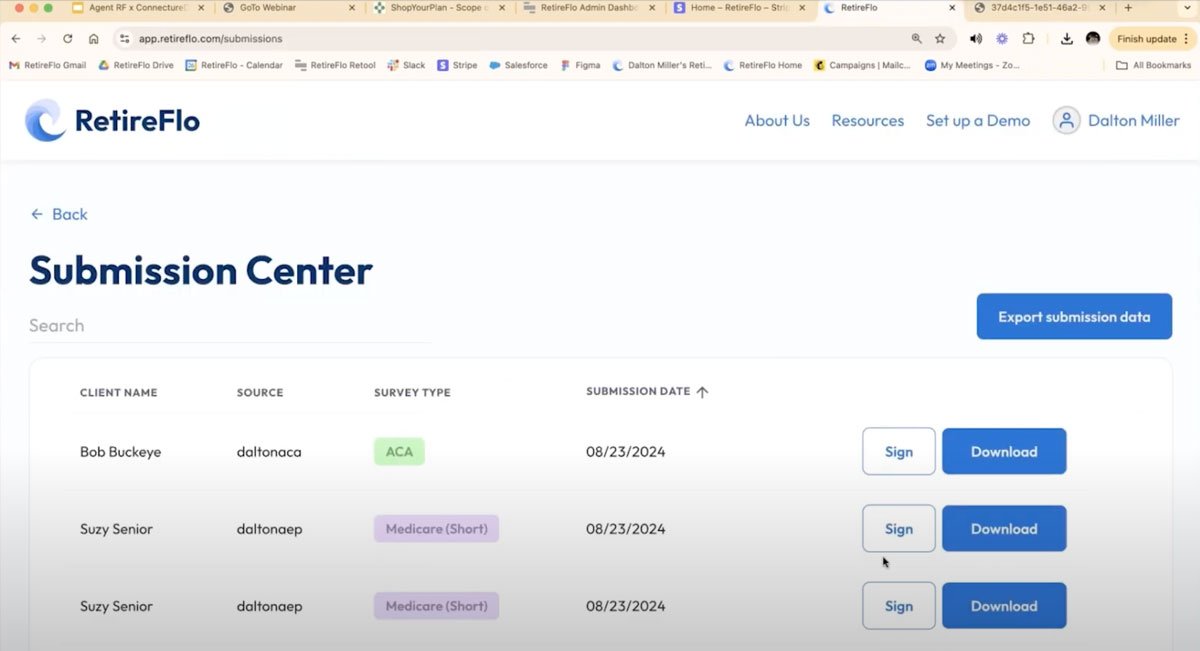Select the Bob Buckeye client name
This screenshot has height=651, width=1200.
tap(120, 452)
